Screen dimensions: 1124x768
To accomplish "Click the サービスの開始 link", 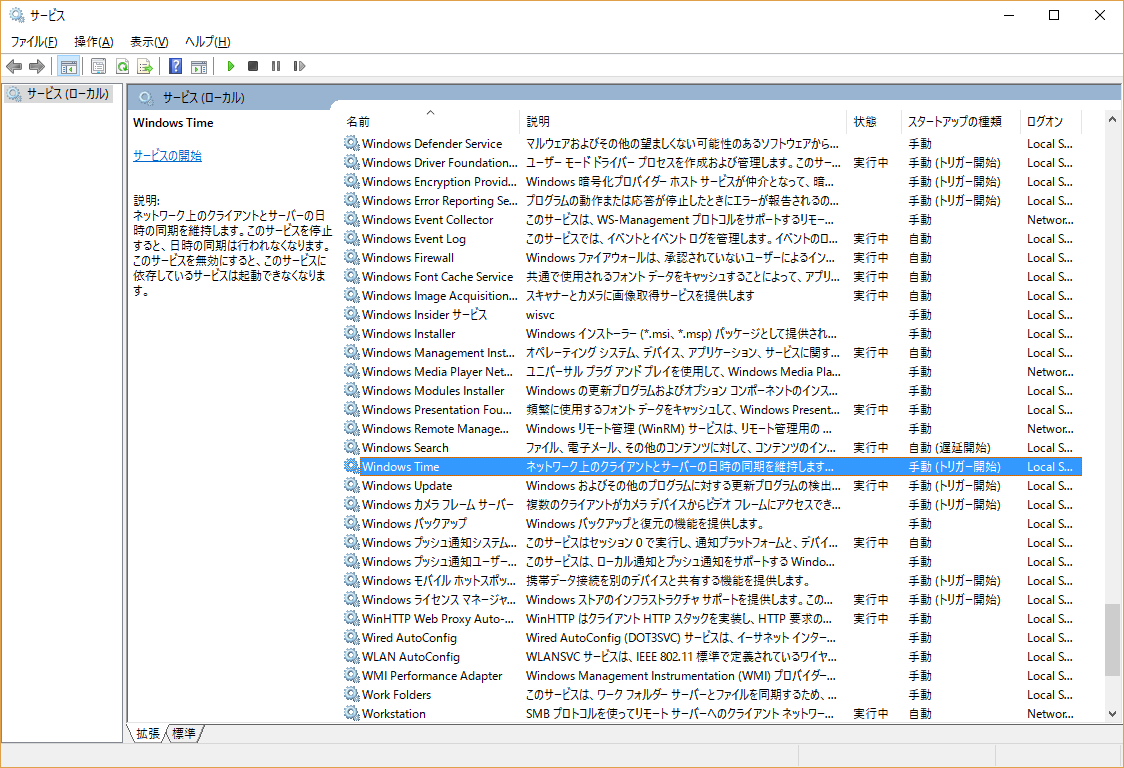I will tap(167, 156).
